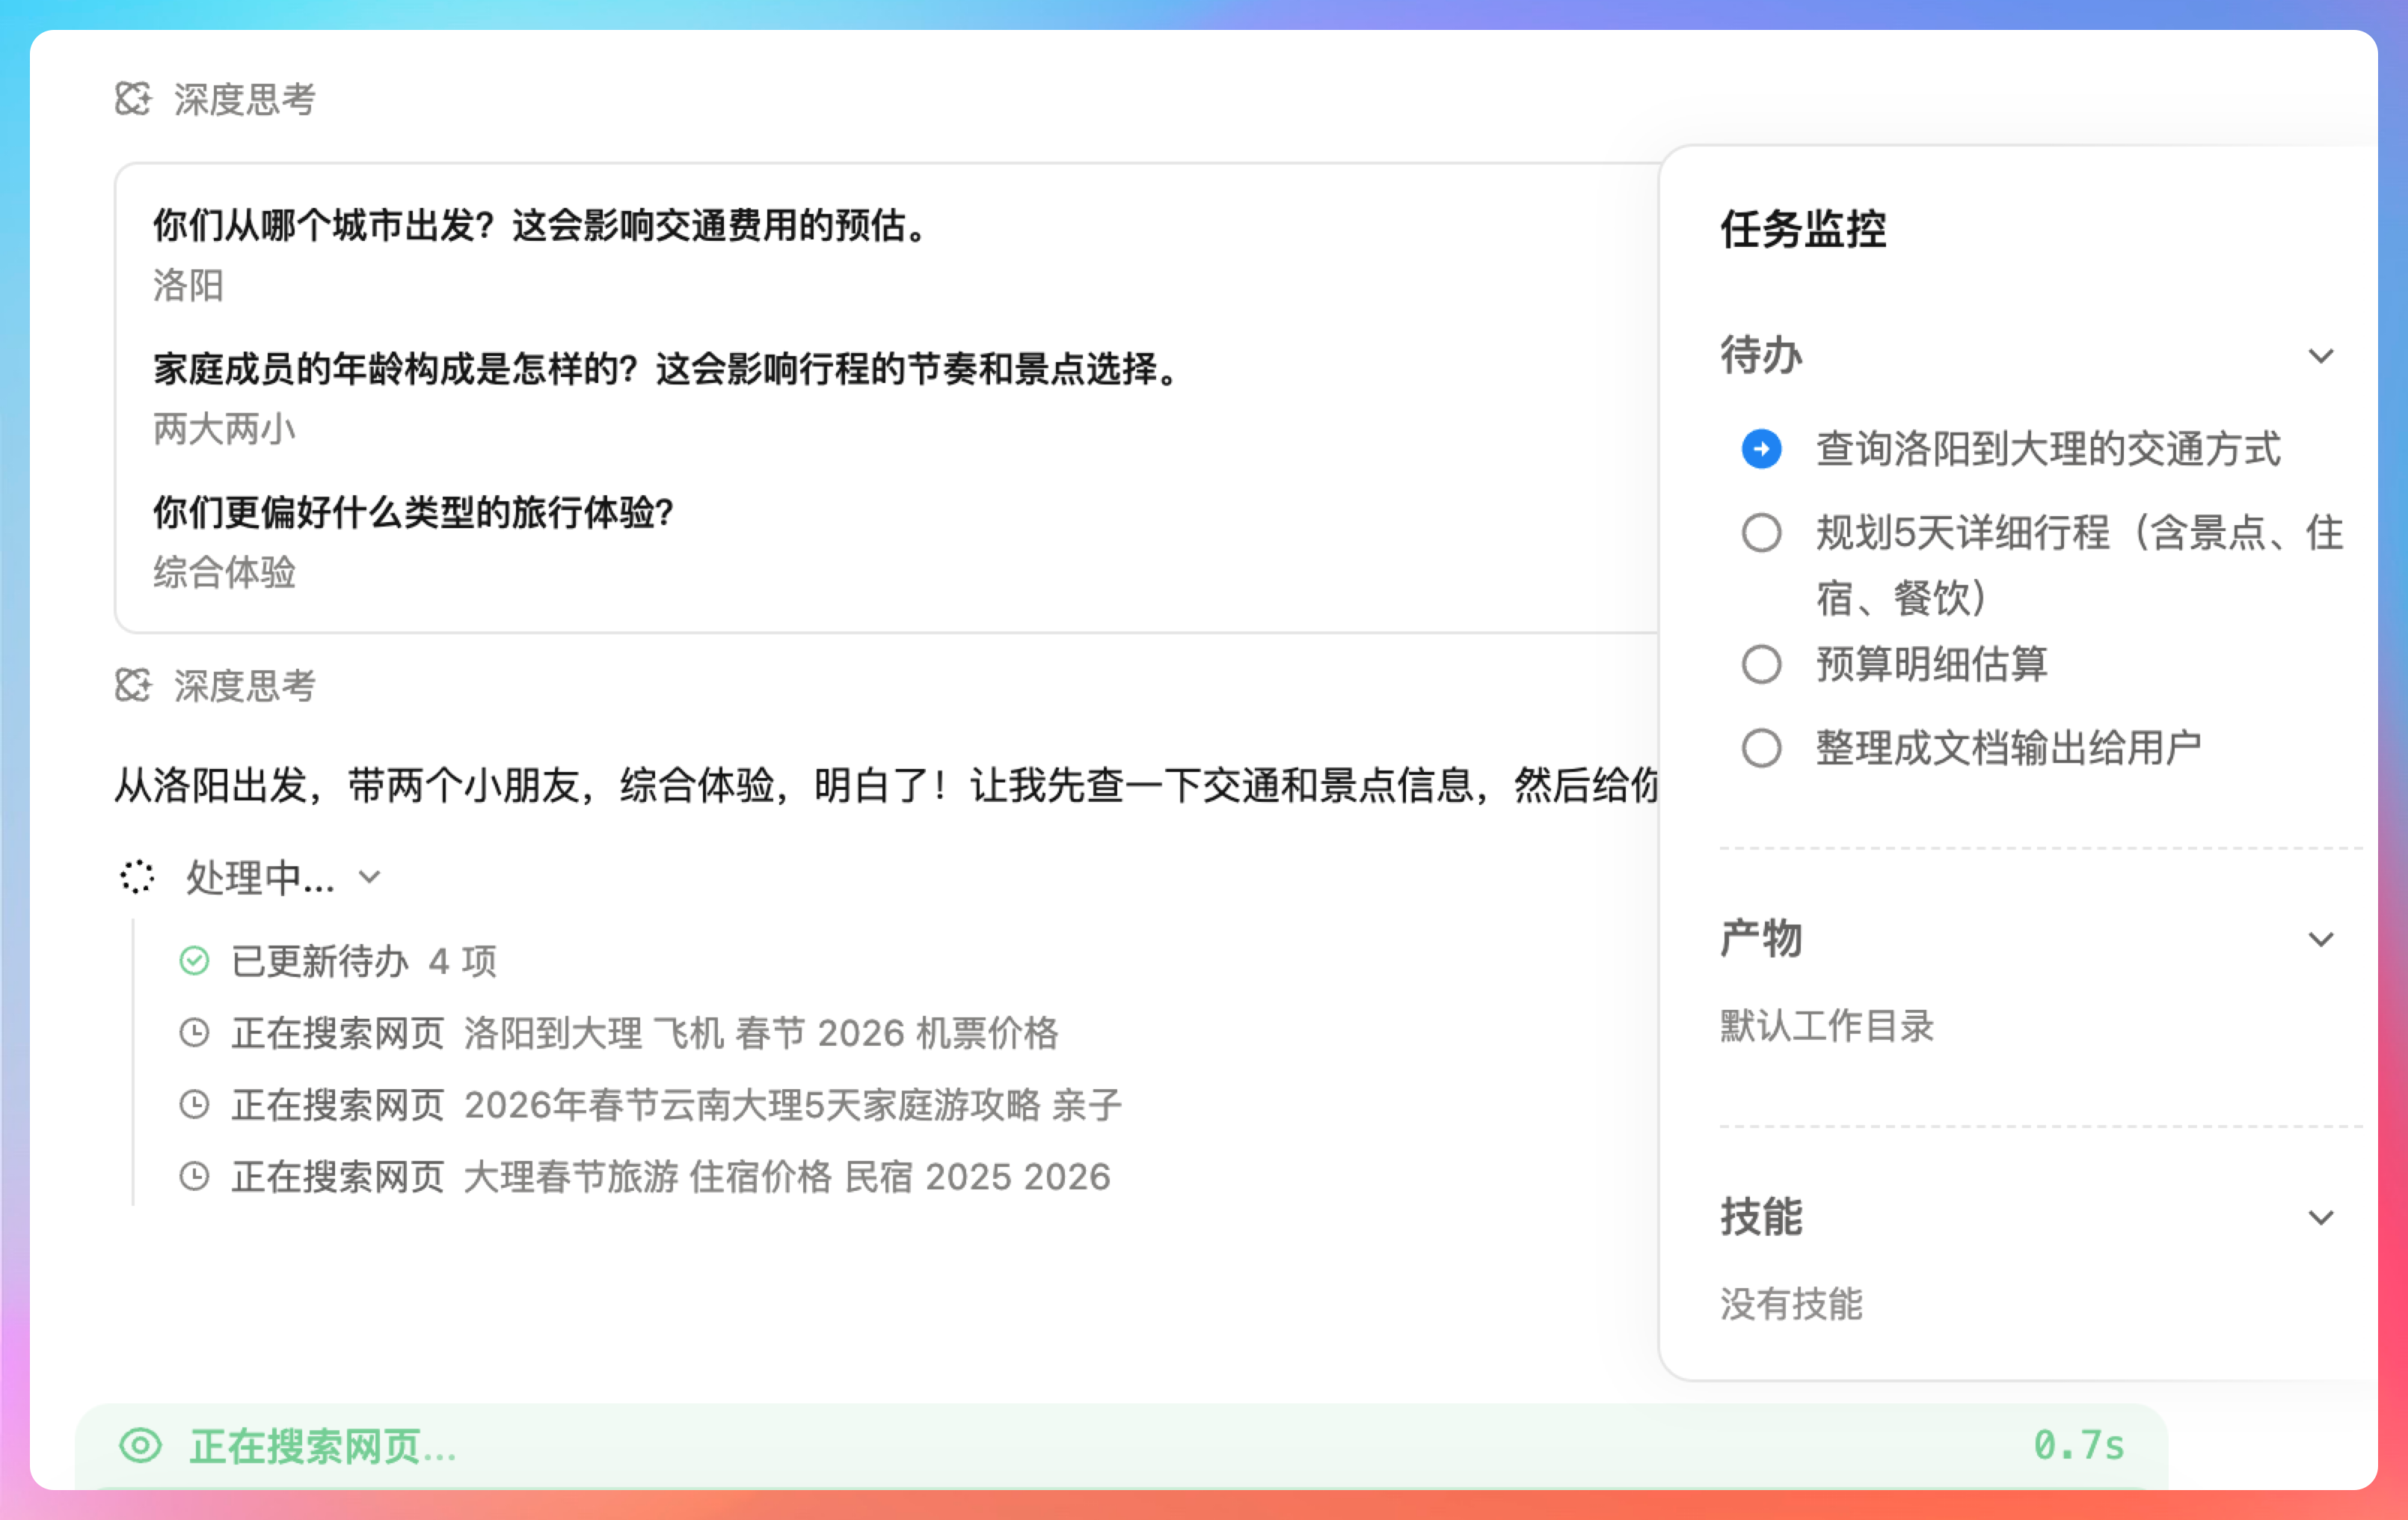Collapse the 产物 section chevron
Image resolution: width=2408 pixels, height=1520 pixels.
(x=2320, y=939)
